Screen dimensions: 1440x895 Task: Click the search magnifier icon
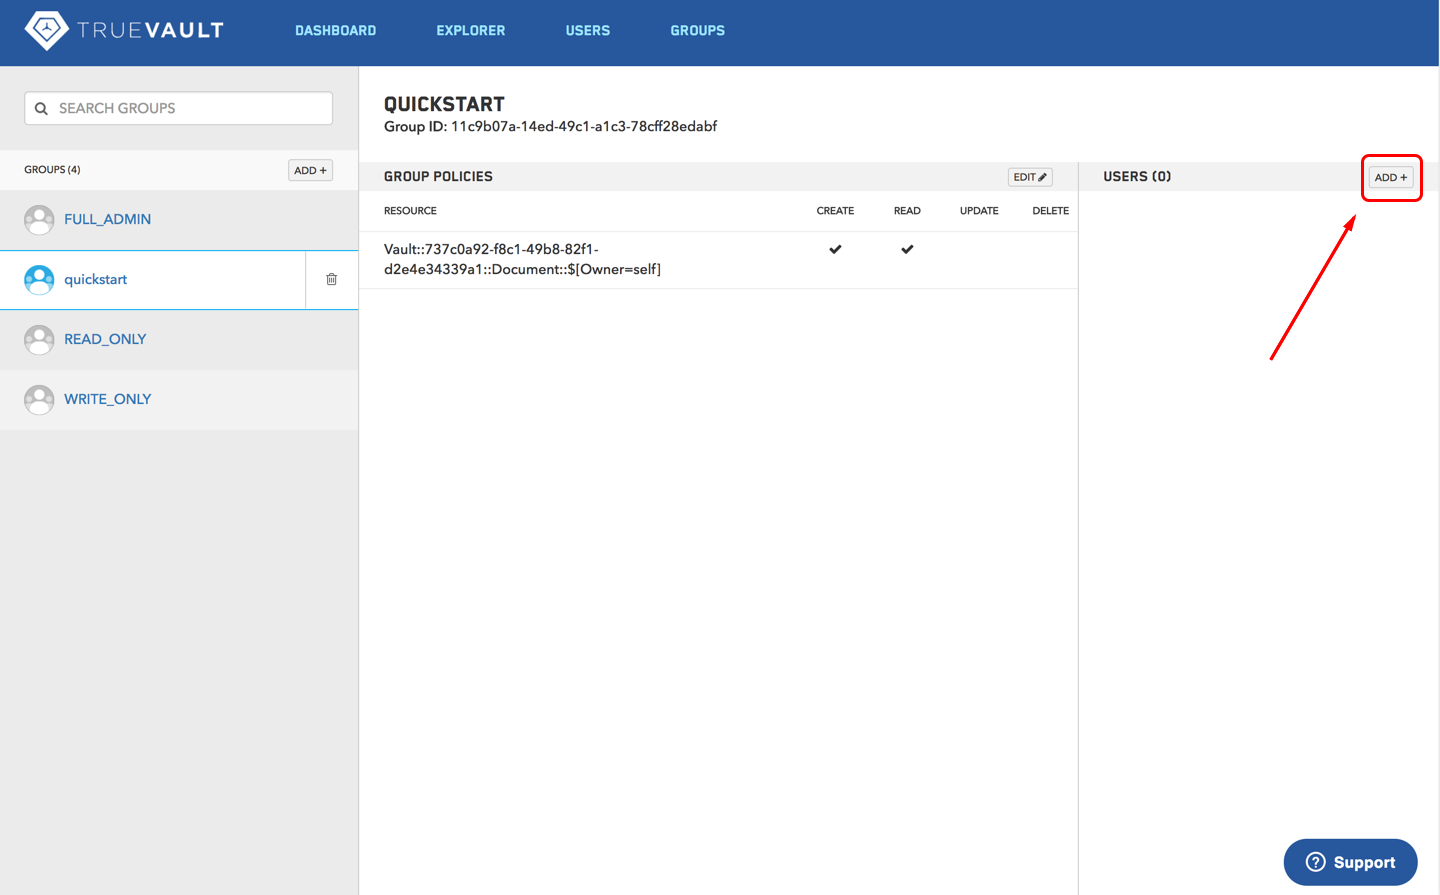pos(41,108)
